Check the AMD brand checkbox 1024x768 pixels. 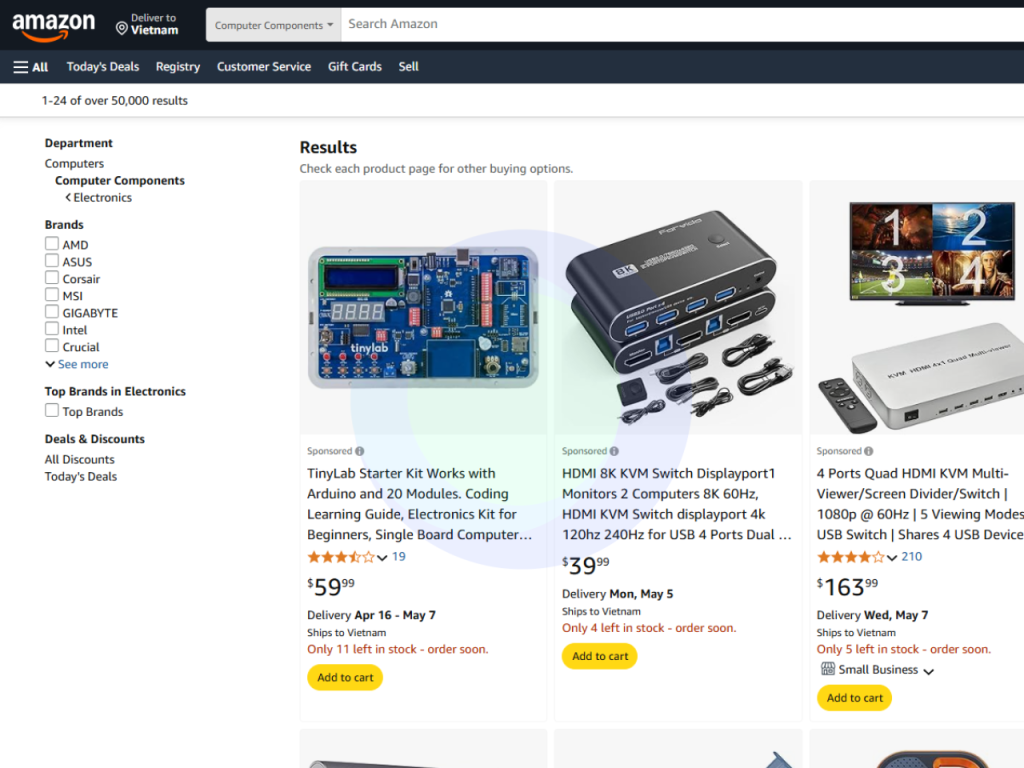click(x=52, y=244)
